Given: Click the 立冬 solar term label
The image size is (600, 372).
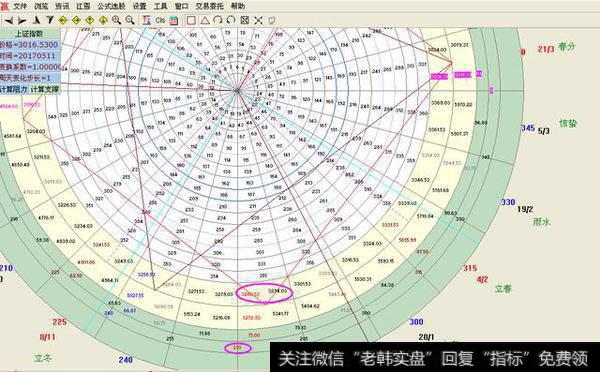Looking at the screenshot, I should 42,359.
